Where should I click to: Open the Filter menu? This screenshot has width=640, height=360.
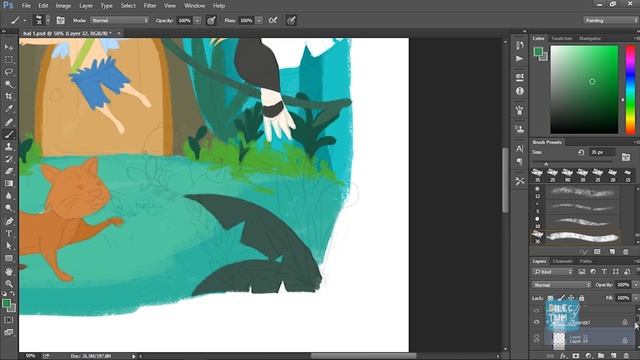coord(150,6)
